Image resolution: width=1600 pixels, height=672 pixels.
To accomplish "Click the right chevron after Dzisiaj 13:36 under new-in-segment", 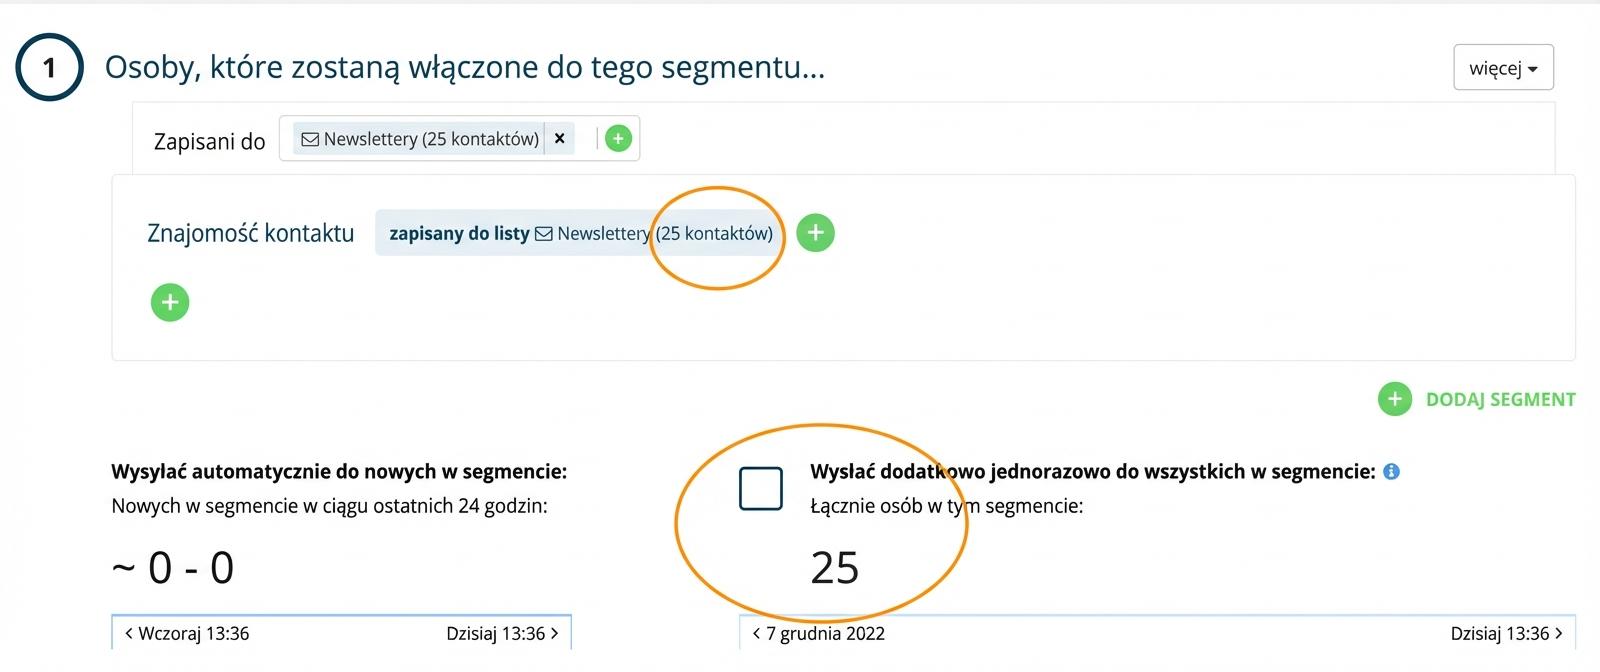I will [555, 633].
